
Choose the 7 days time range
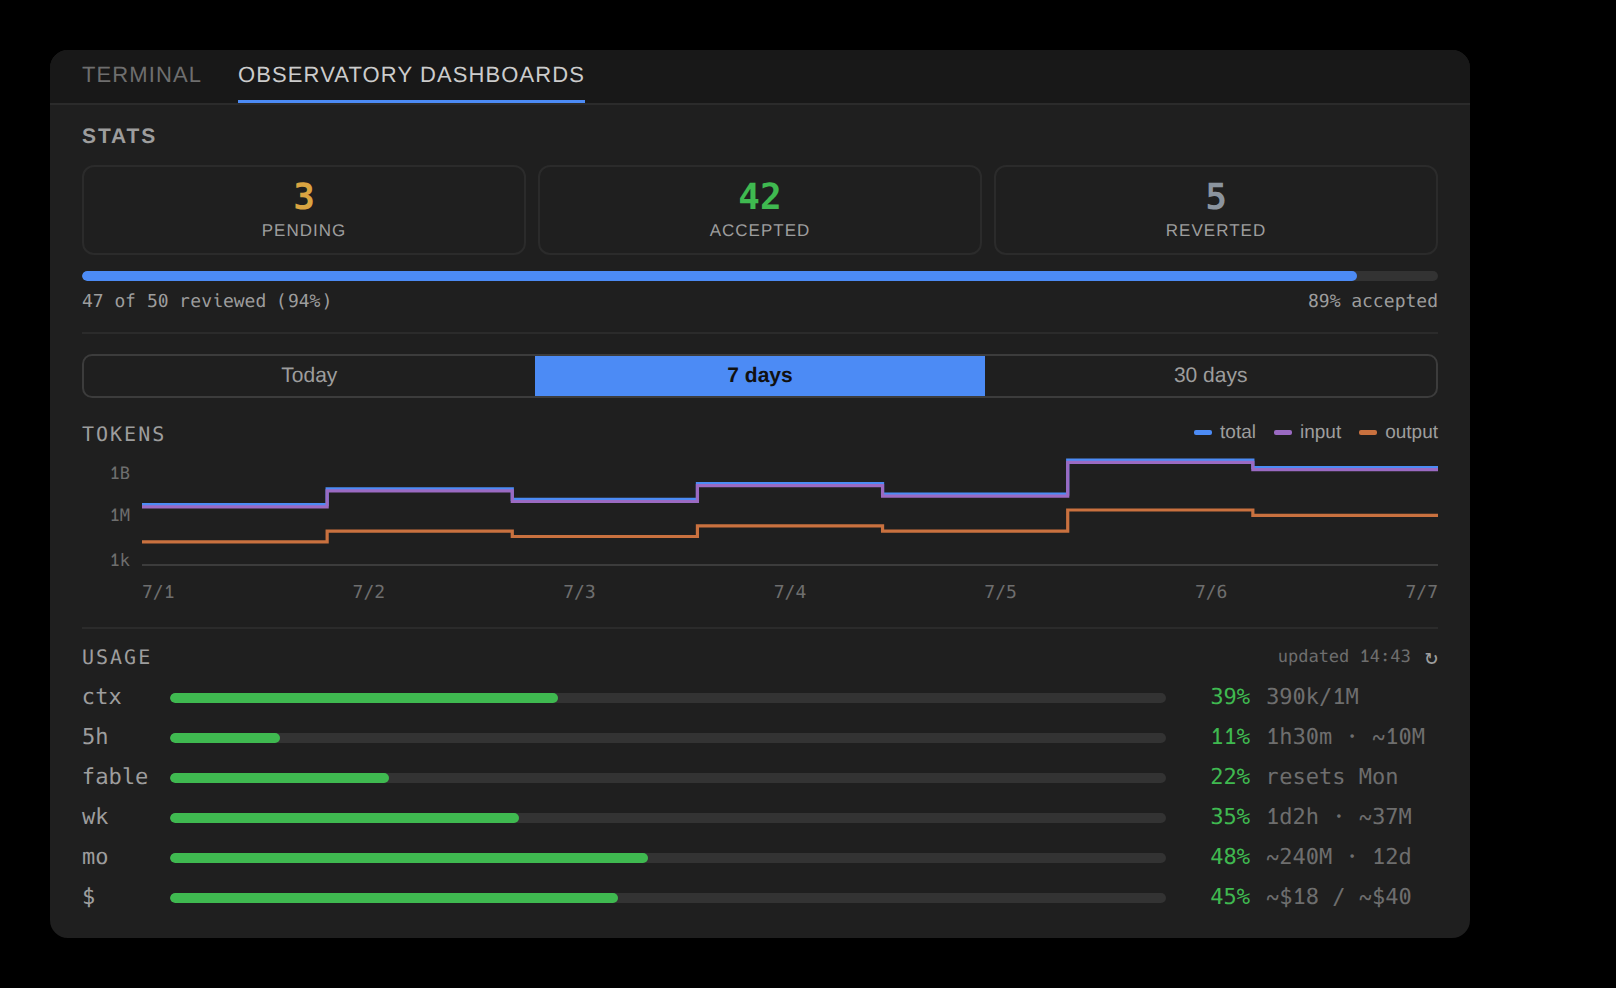[760, 375]
